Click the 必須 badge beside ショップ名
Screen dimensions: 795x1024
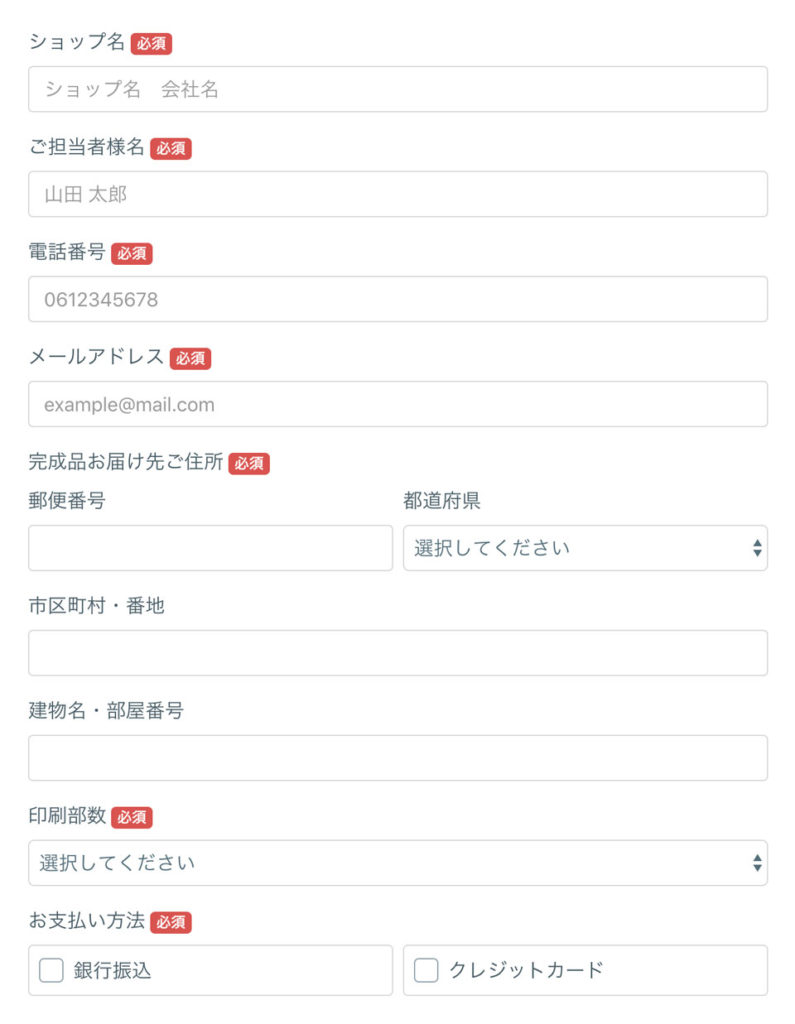click(151, 44)
